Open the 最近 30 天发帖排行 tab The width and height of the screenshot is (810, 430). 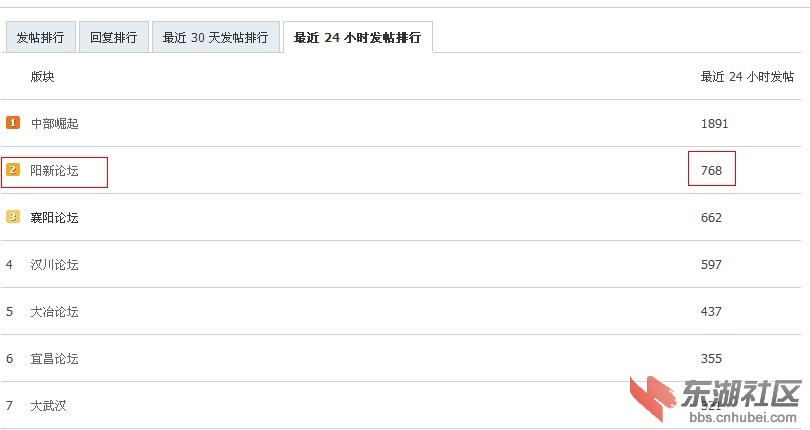click(x=215, y=37)
